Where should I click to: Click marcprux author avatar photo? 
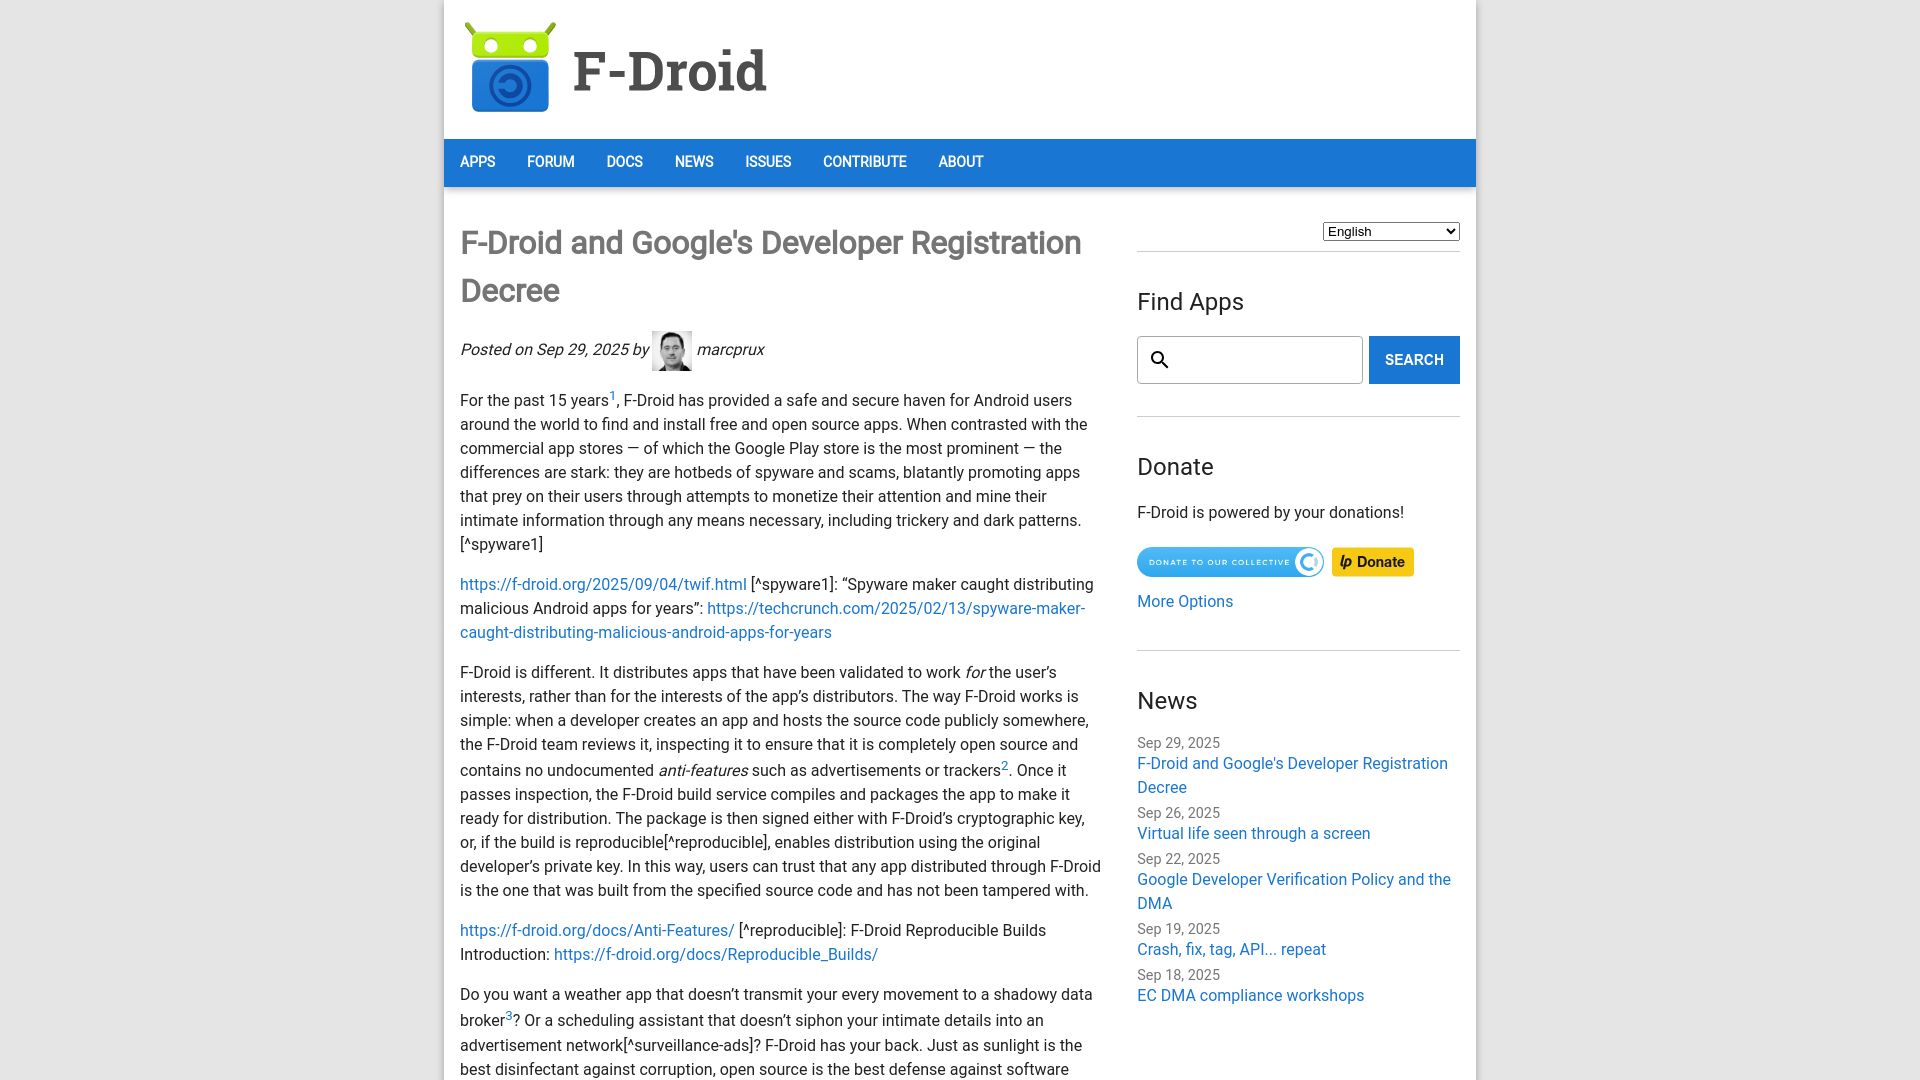coord(672,351)
